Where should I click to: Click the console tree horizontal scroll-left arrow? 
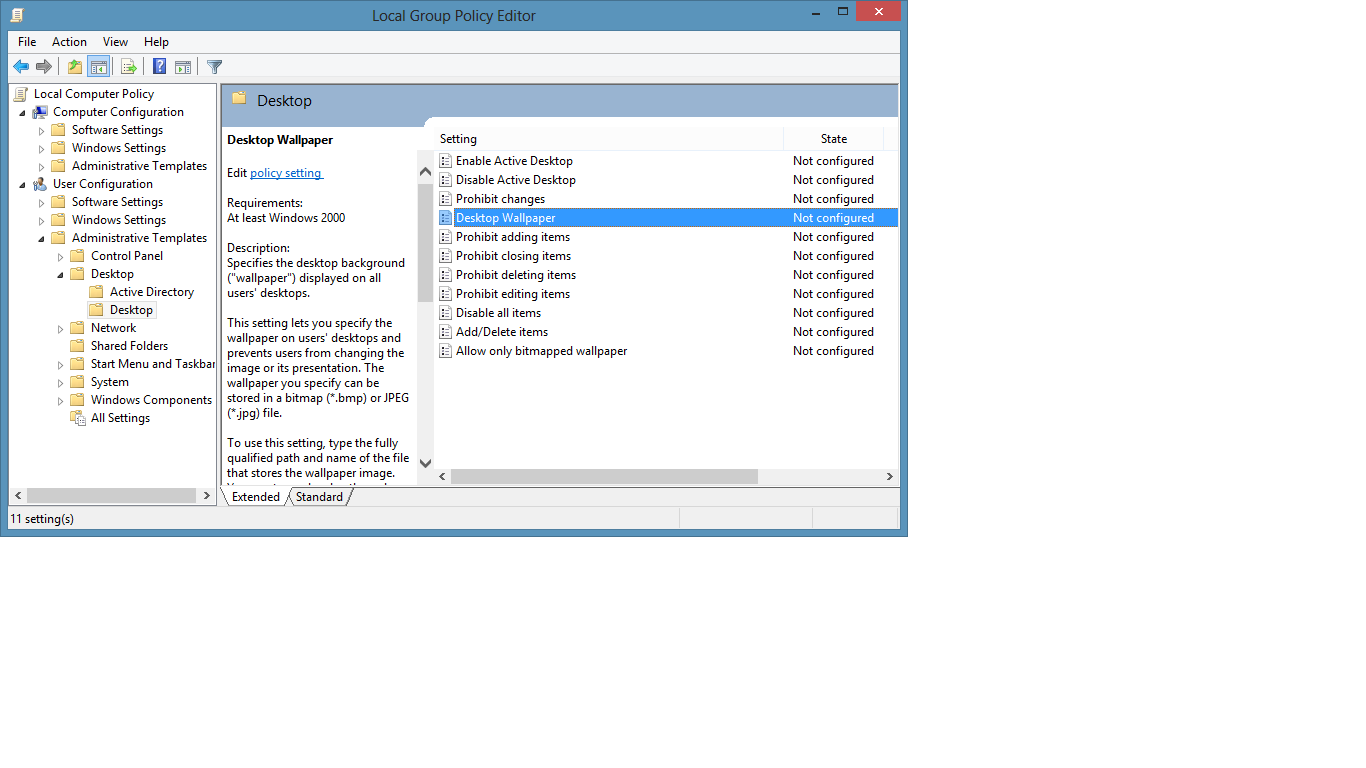coord(18,495)
